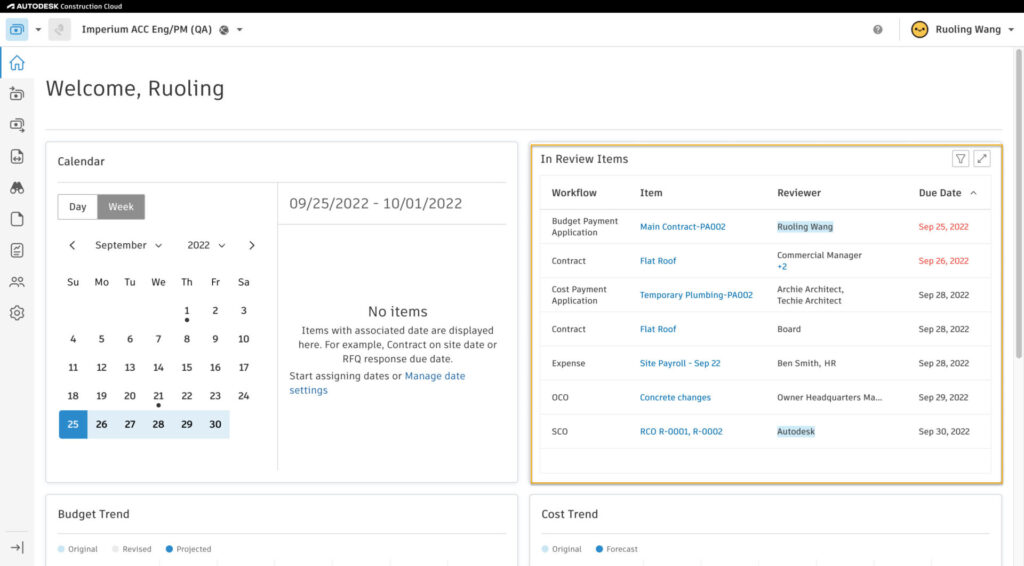Open the 2022 year dropdown

point(206,245)
